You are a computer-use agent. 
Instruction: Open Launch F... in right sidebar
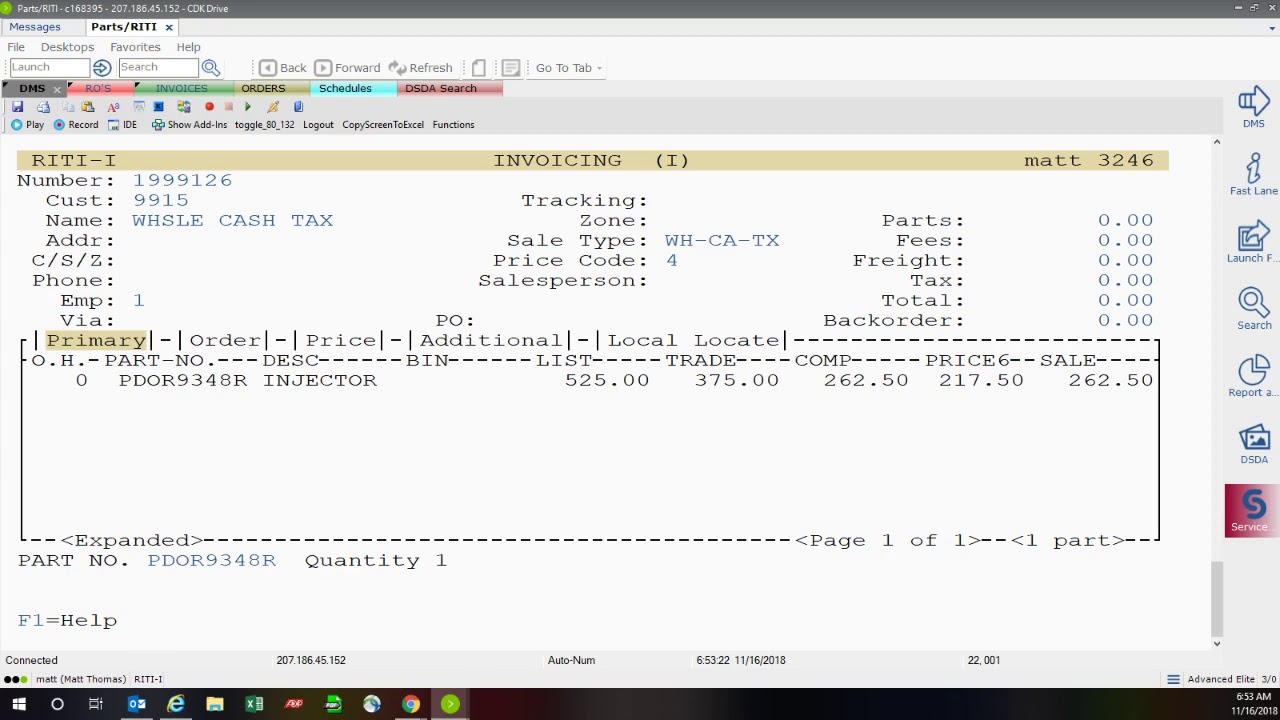pos(1253,243)
